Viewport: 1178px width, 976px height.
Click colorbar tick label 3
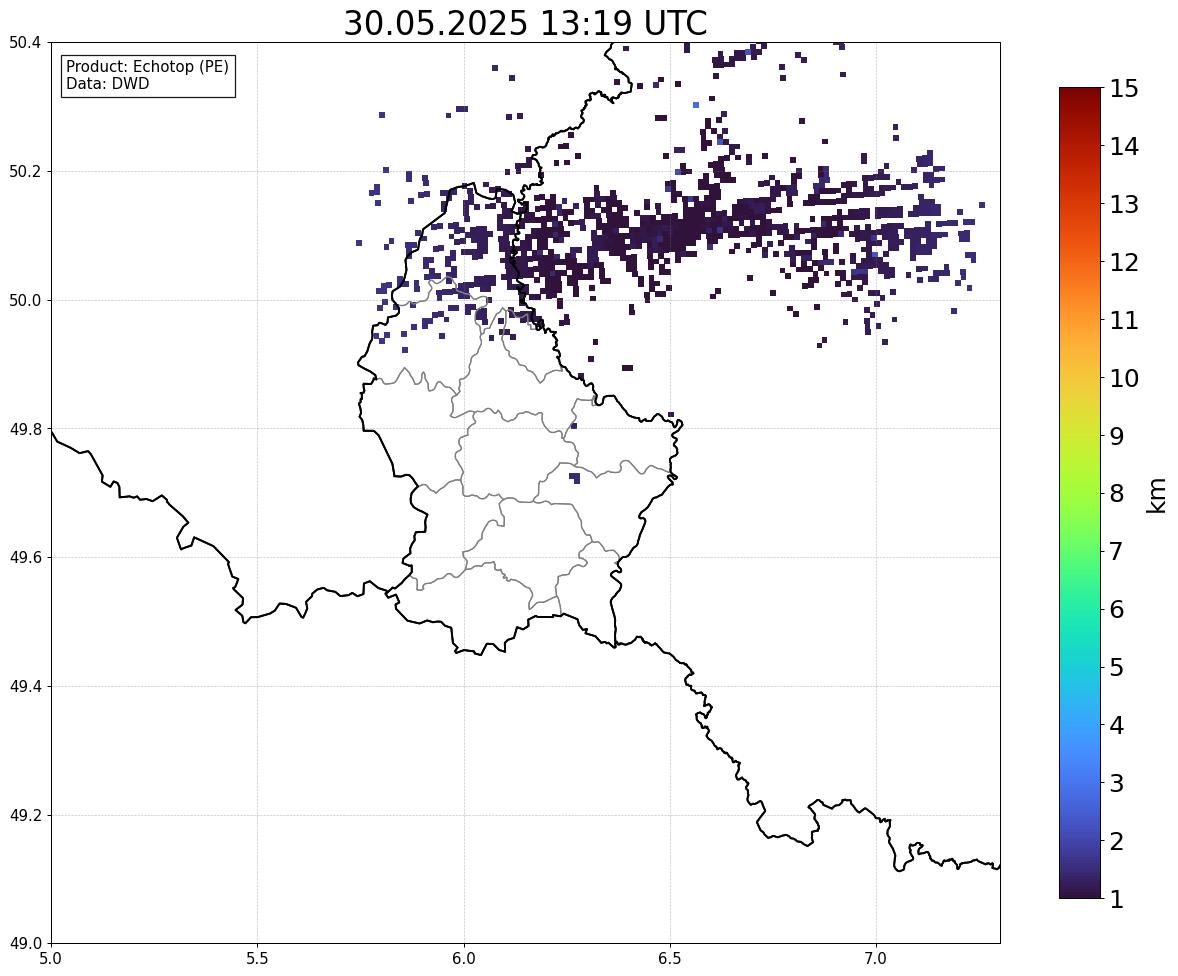pyautogui.click(x=1116, y=783)
